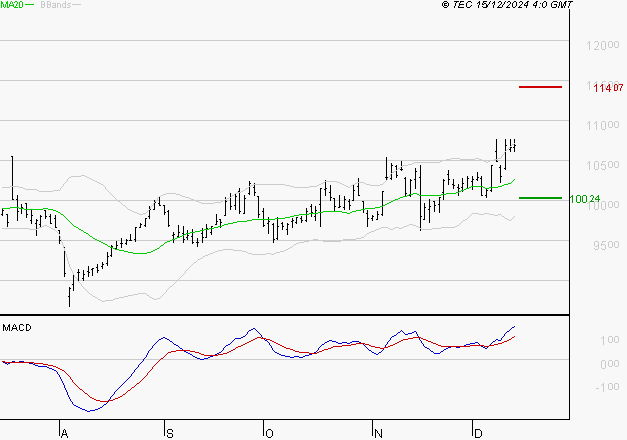Click the 10500 price axis label
627x440 pixels.
click(x=603, y=165)
